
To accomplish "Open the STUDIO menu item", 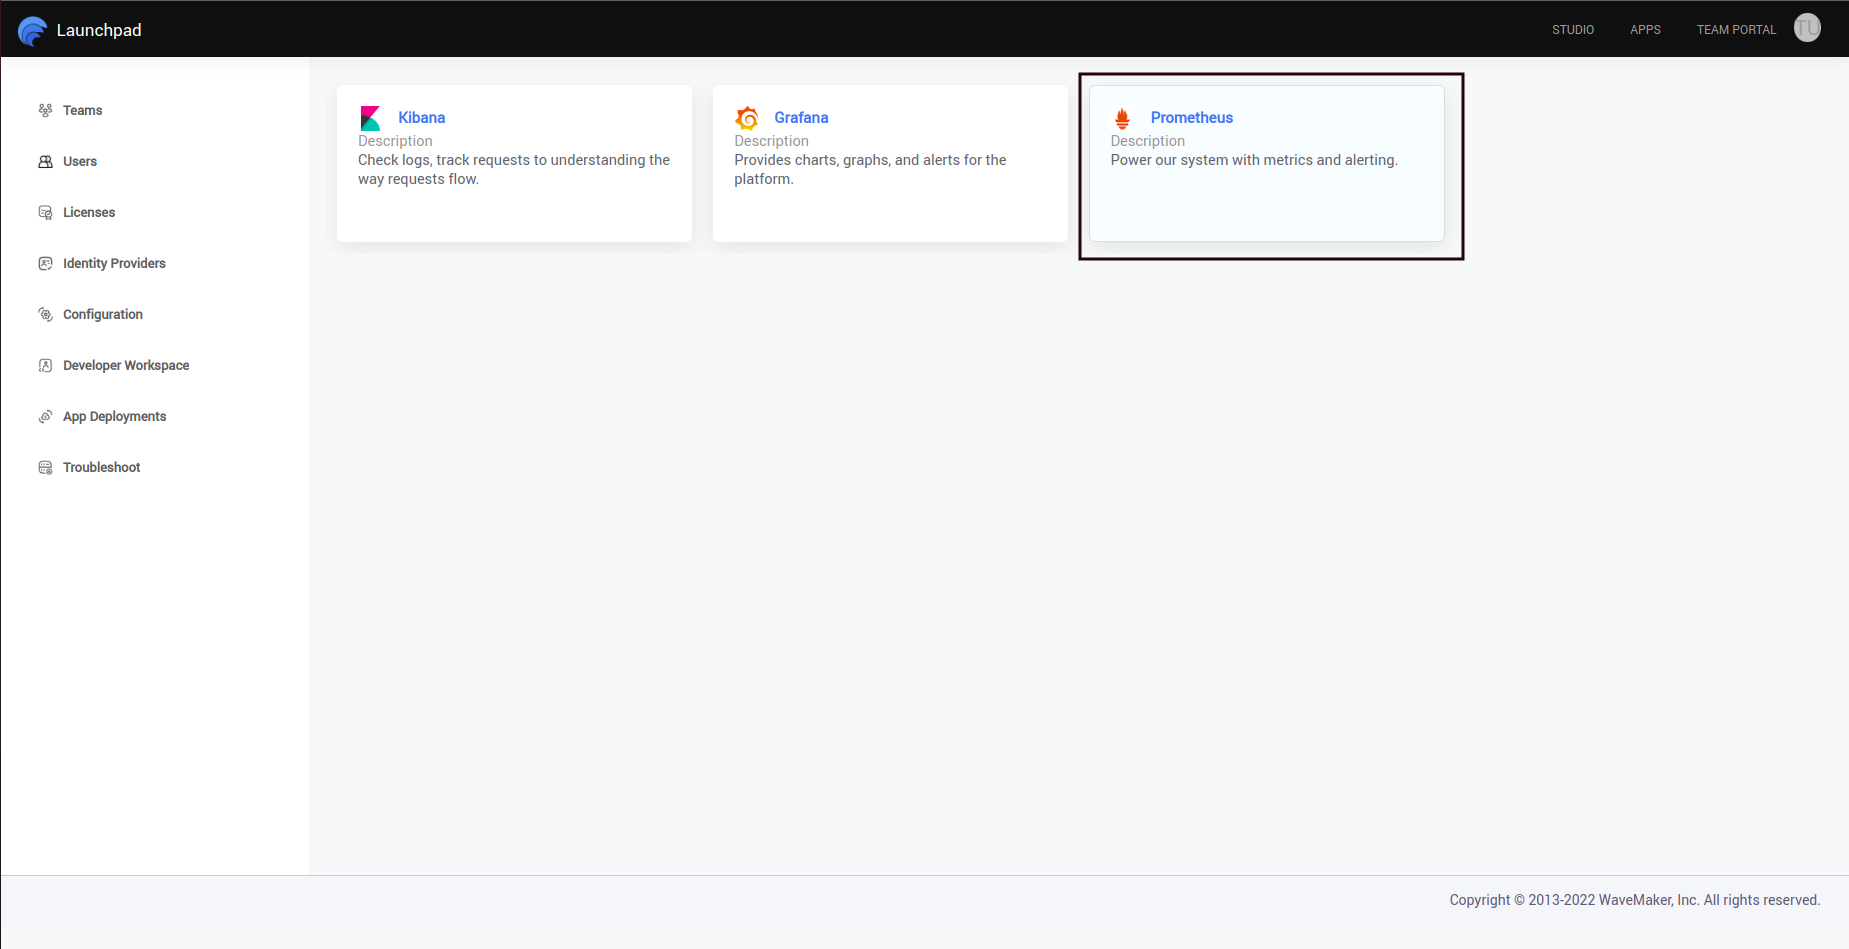I will point(1572,30).
